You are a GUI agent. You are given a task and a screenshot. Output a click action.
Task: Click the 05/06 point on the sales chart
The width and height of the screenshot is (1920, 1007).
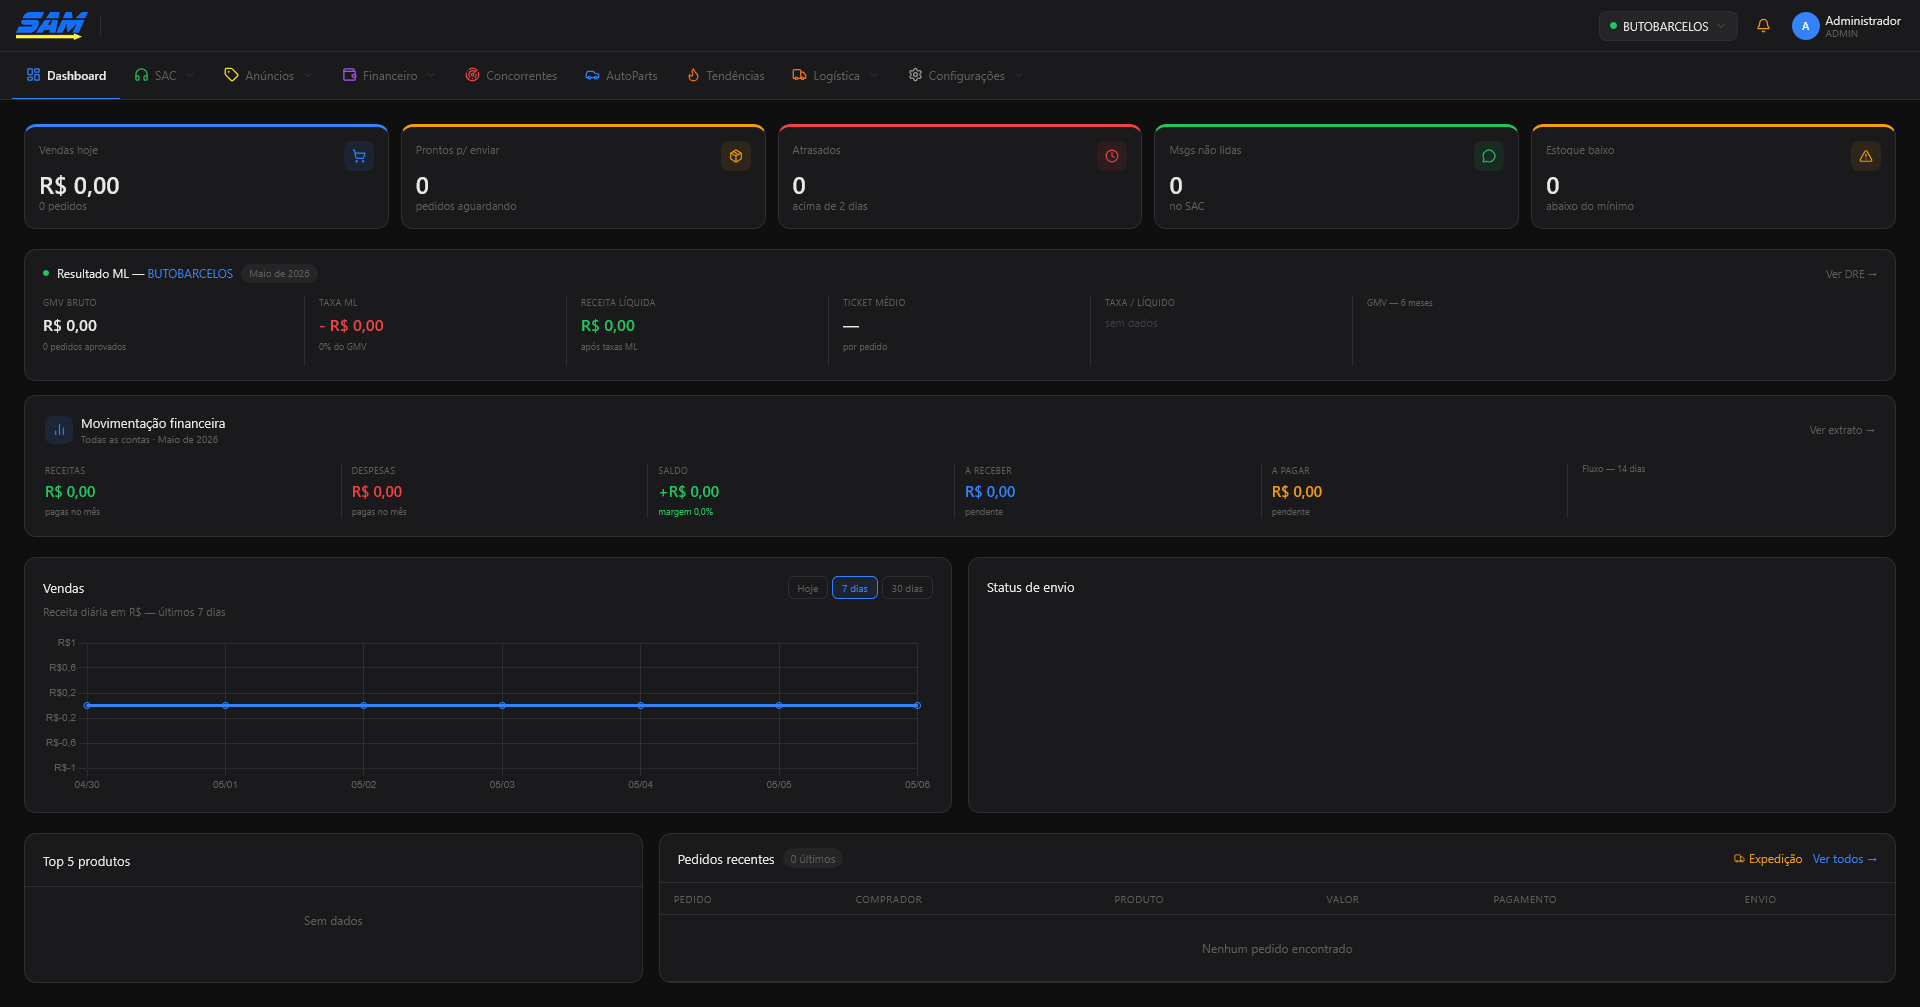point(917,706)
